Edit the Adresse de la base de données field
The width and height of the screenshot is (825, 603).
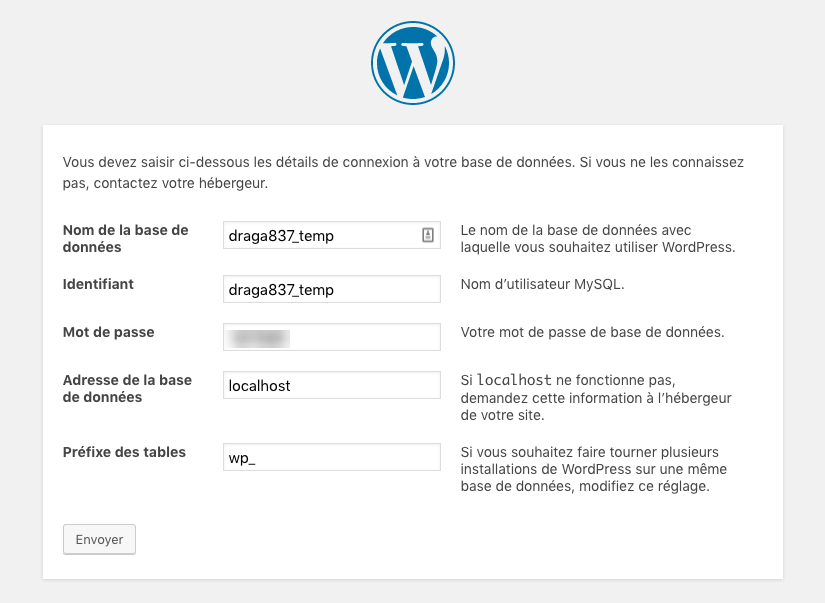[331, 385]
